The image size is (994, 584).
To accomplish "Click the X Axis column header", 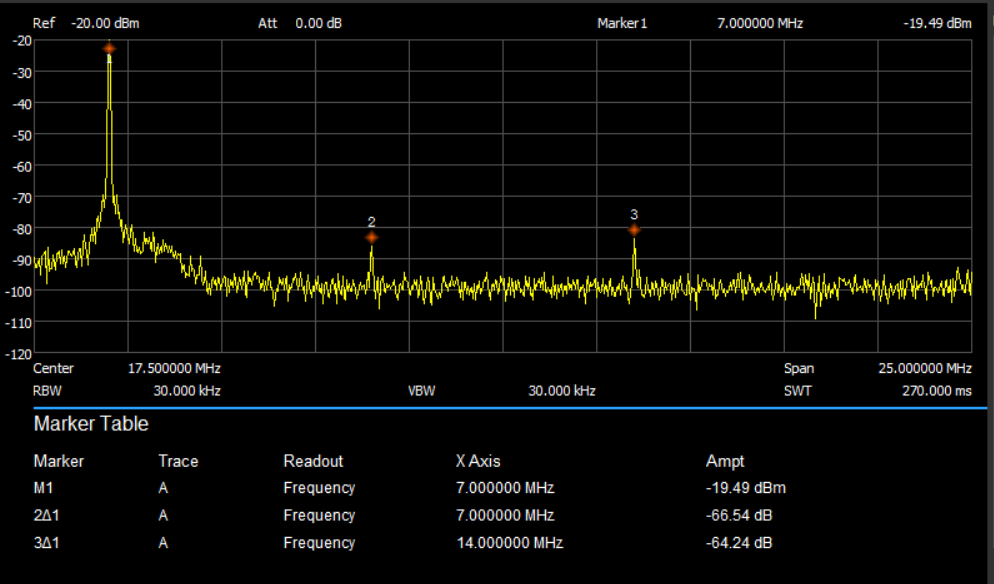I will coord(478,461).
